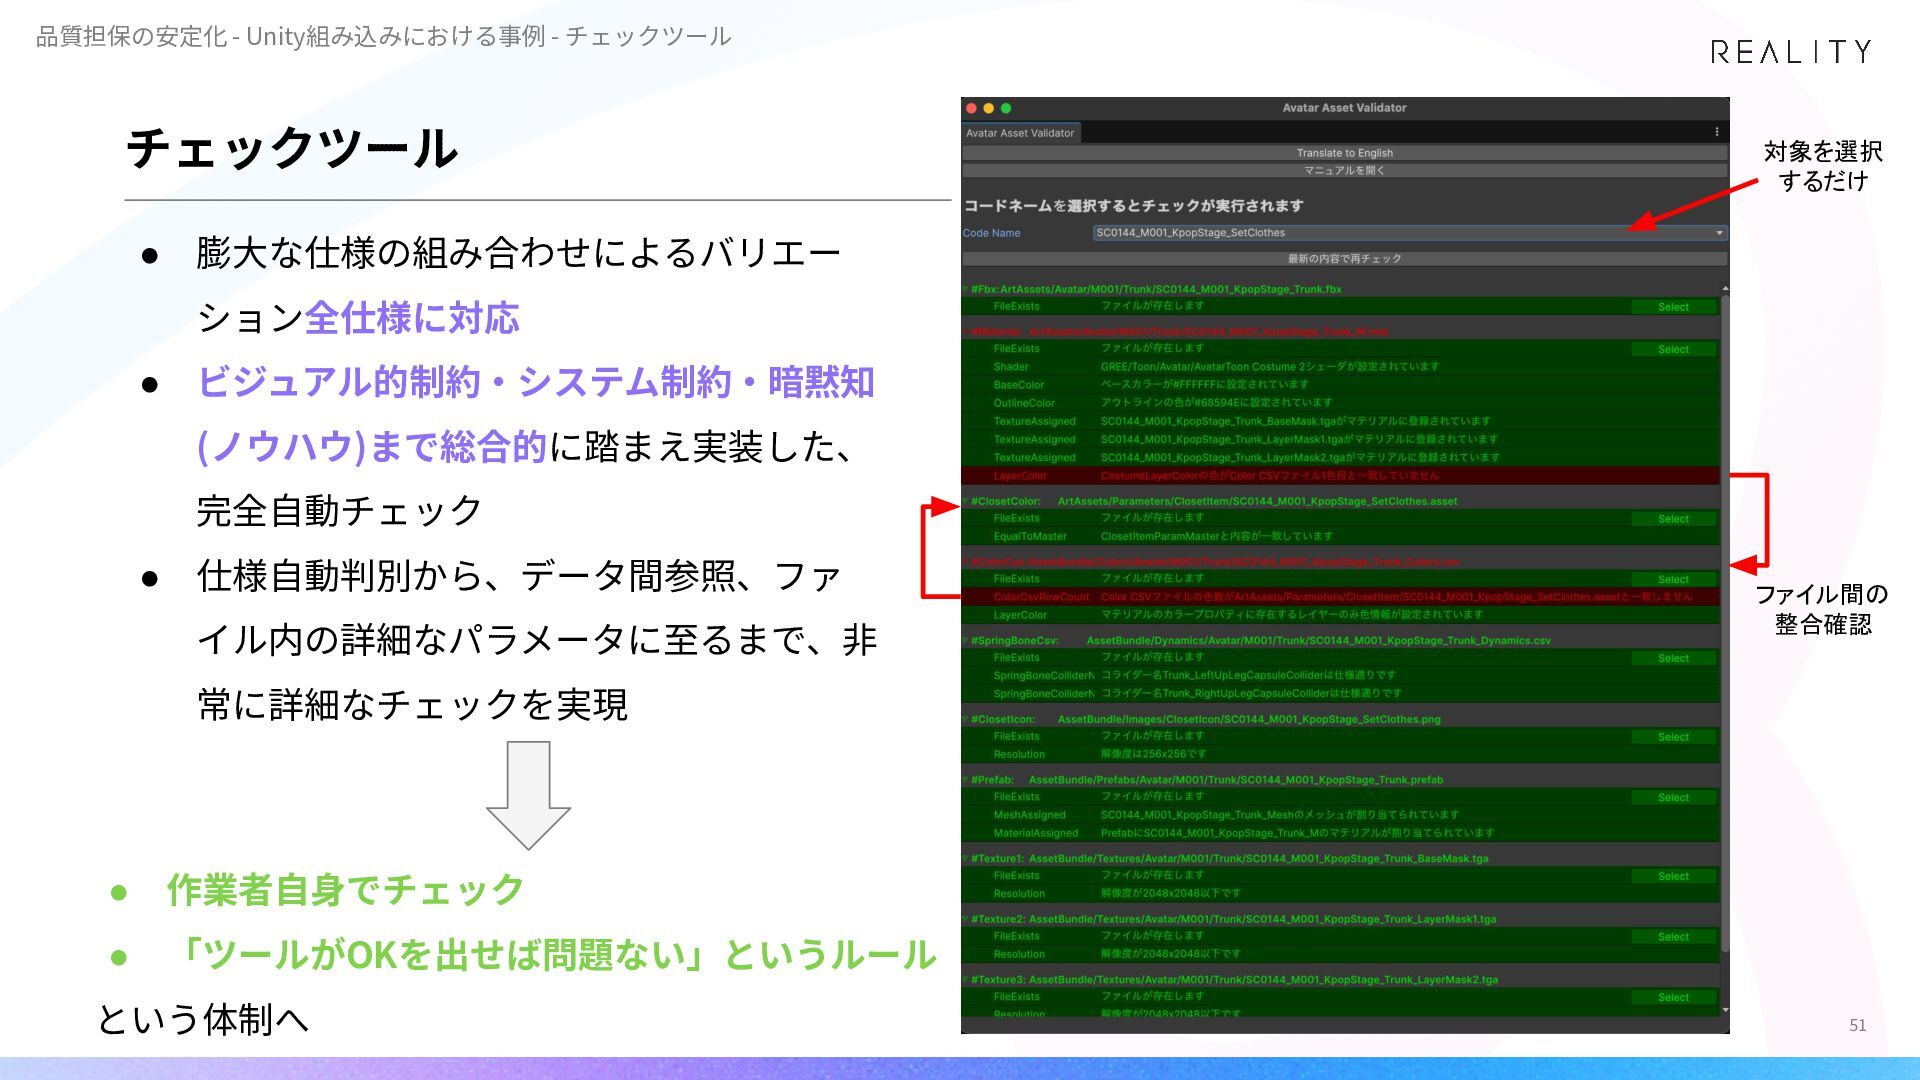Viewport: 1920px width, 1080px height.
Task: Click the Code Name label
Action: pos(991,233)
